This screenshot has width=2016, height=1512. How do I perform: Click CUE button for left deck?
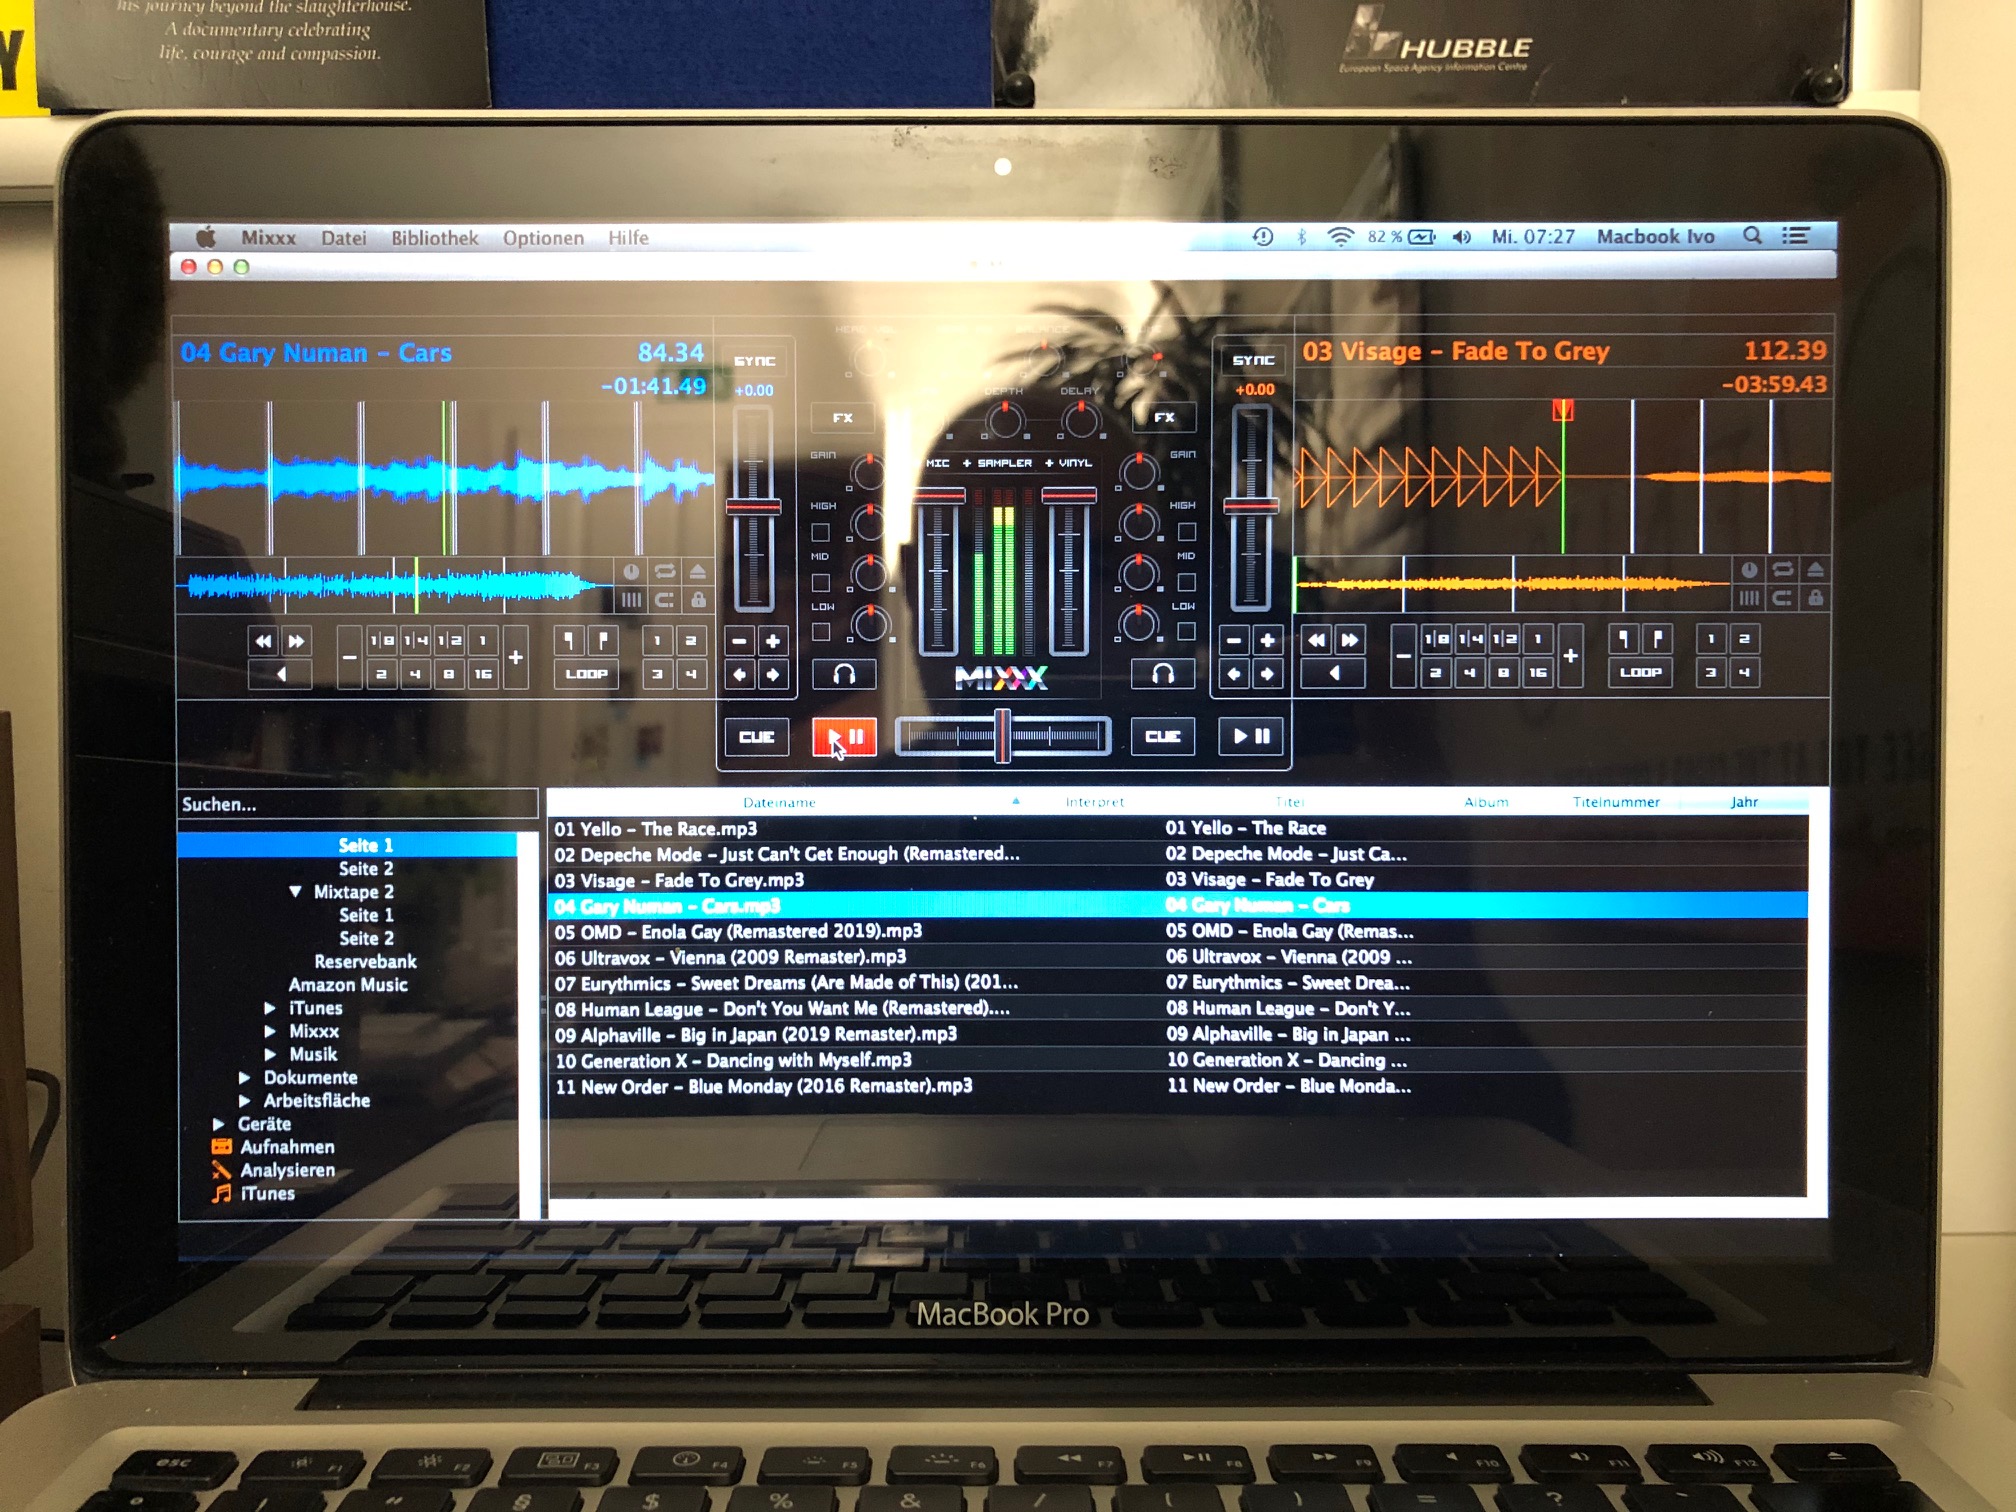coord(756,737)
